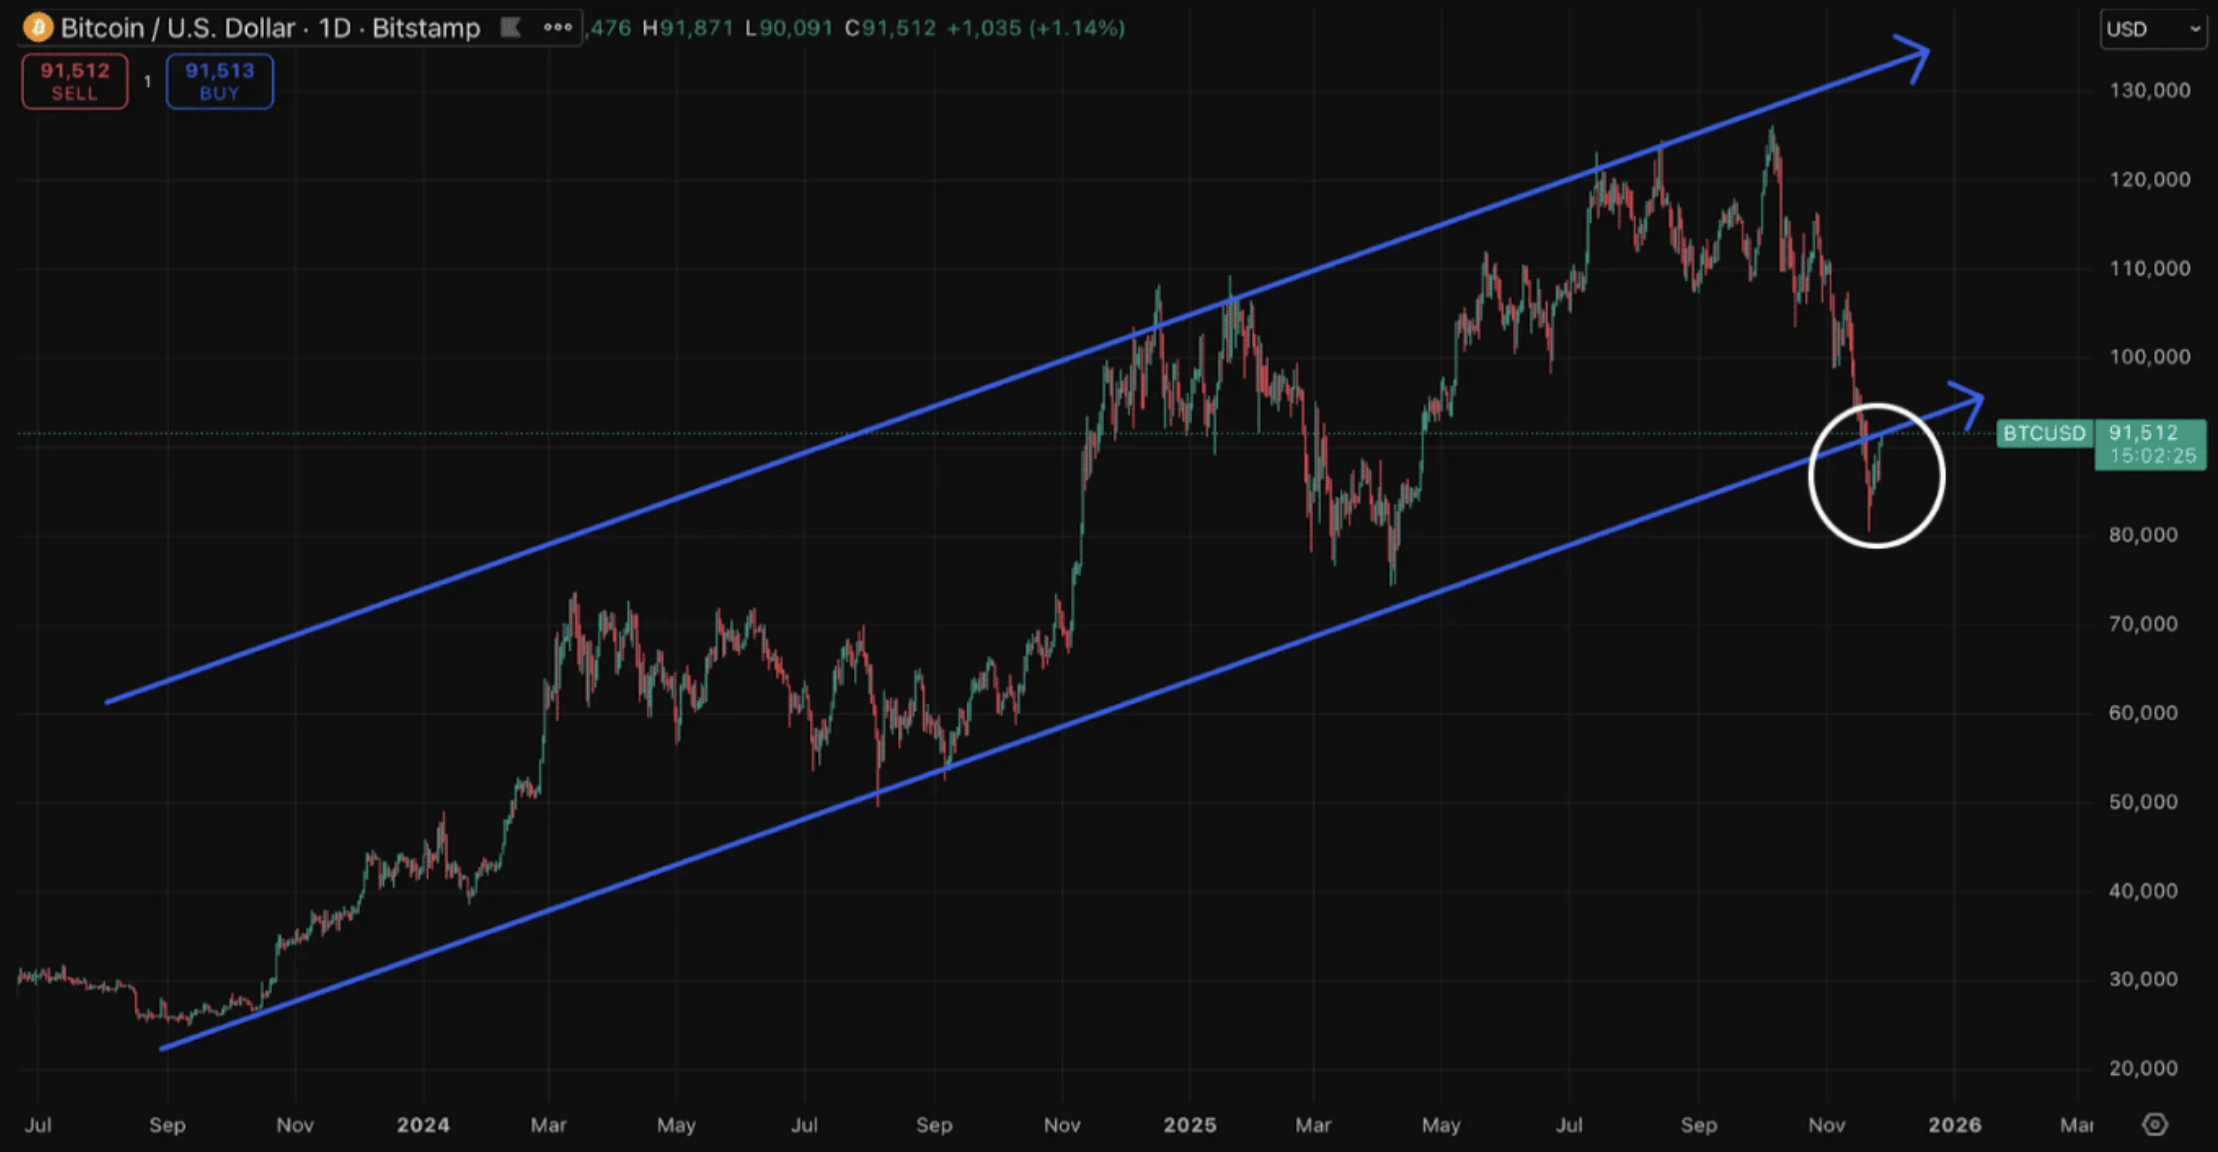Image resolution: width=2218 pixels, height=1152 pixels.
Task: Click the green BTCUSD price label tag
Action: (2044, 433)
